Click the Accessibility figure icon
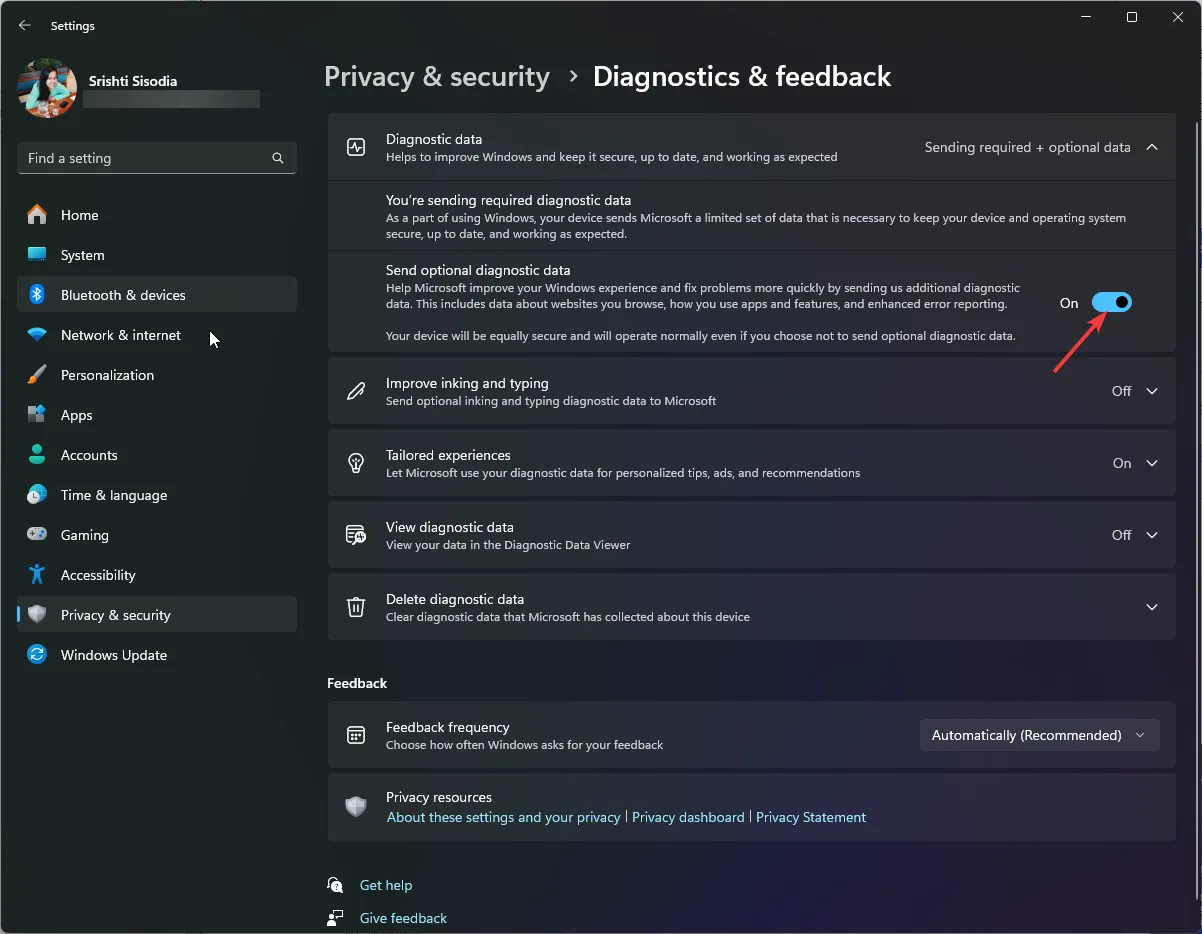The image size is (1202, 934). (37, 575)
